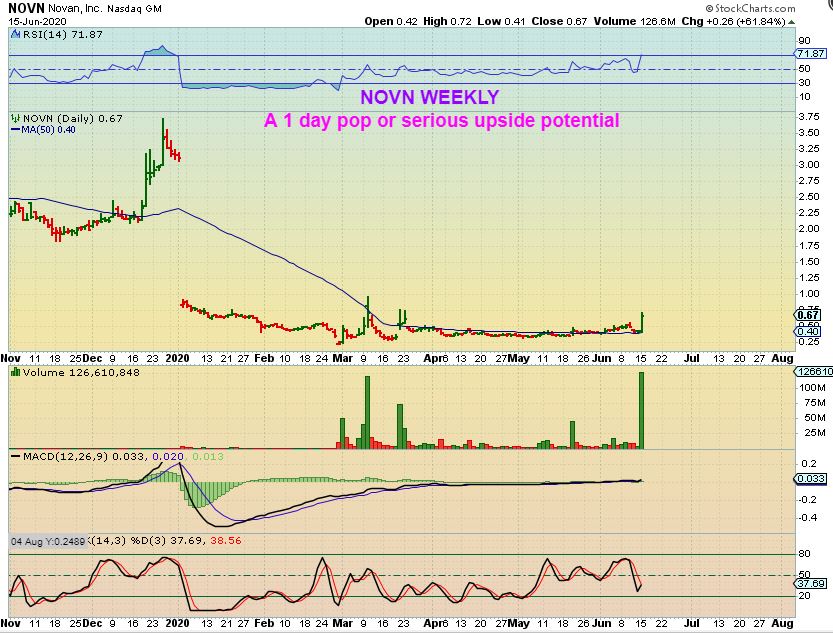Click the blue line marker before MA(50)
The image size is (833, 633).
click(13, 129)
